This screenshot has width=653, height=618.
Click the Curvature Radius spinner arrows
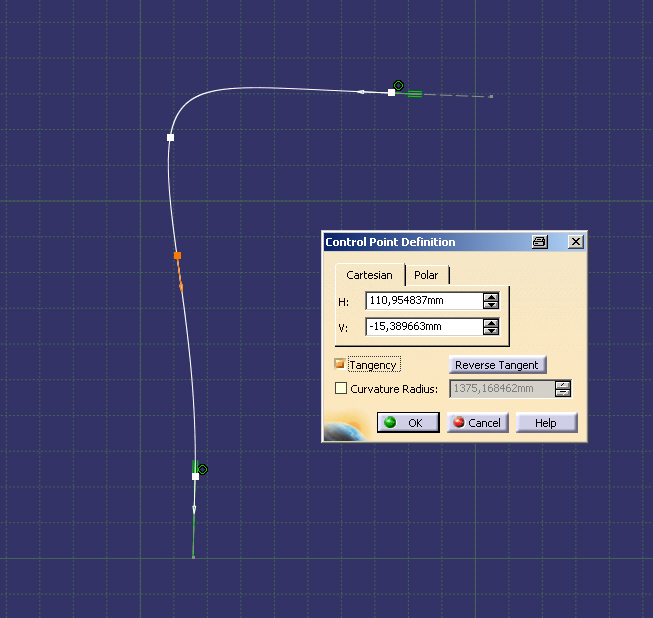click(563, 389)
